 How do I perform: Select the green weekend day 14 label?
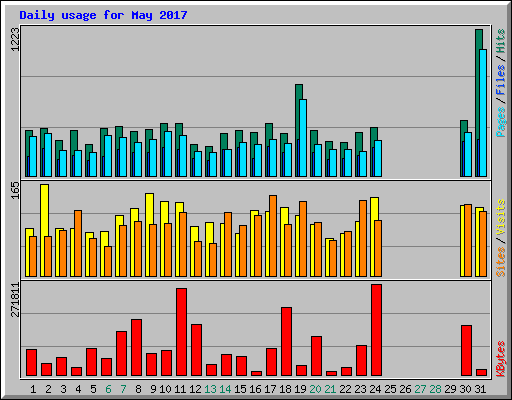point(225,389)
